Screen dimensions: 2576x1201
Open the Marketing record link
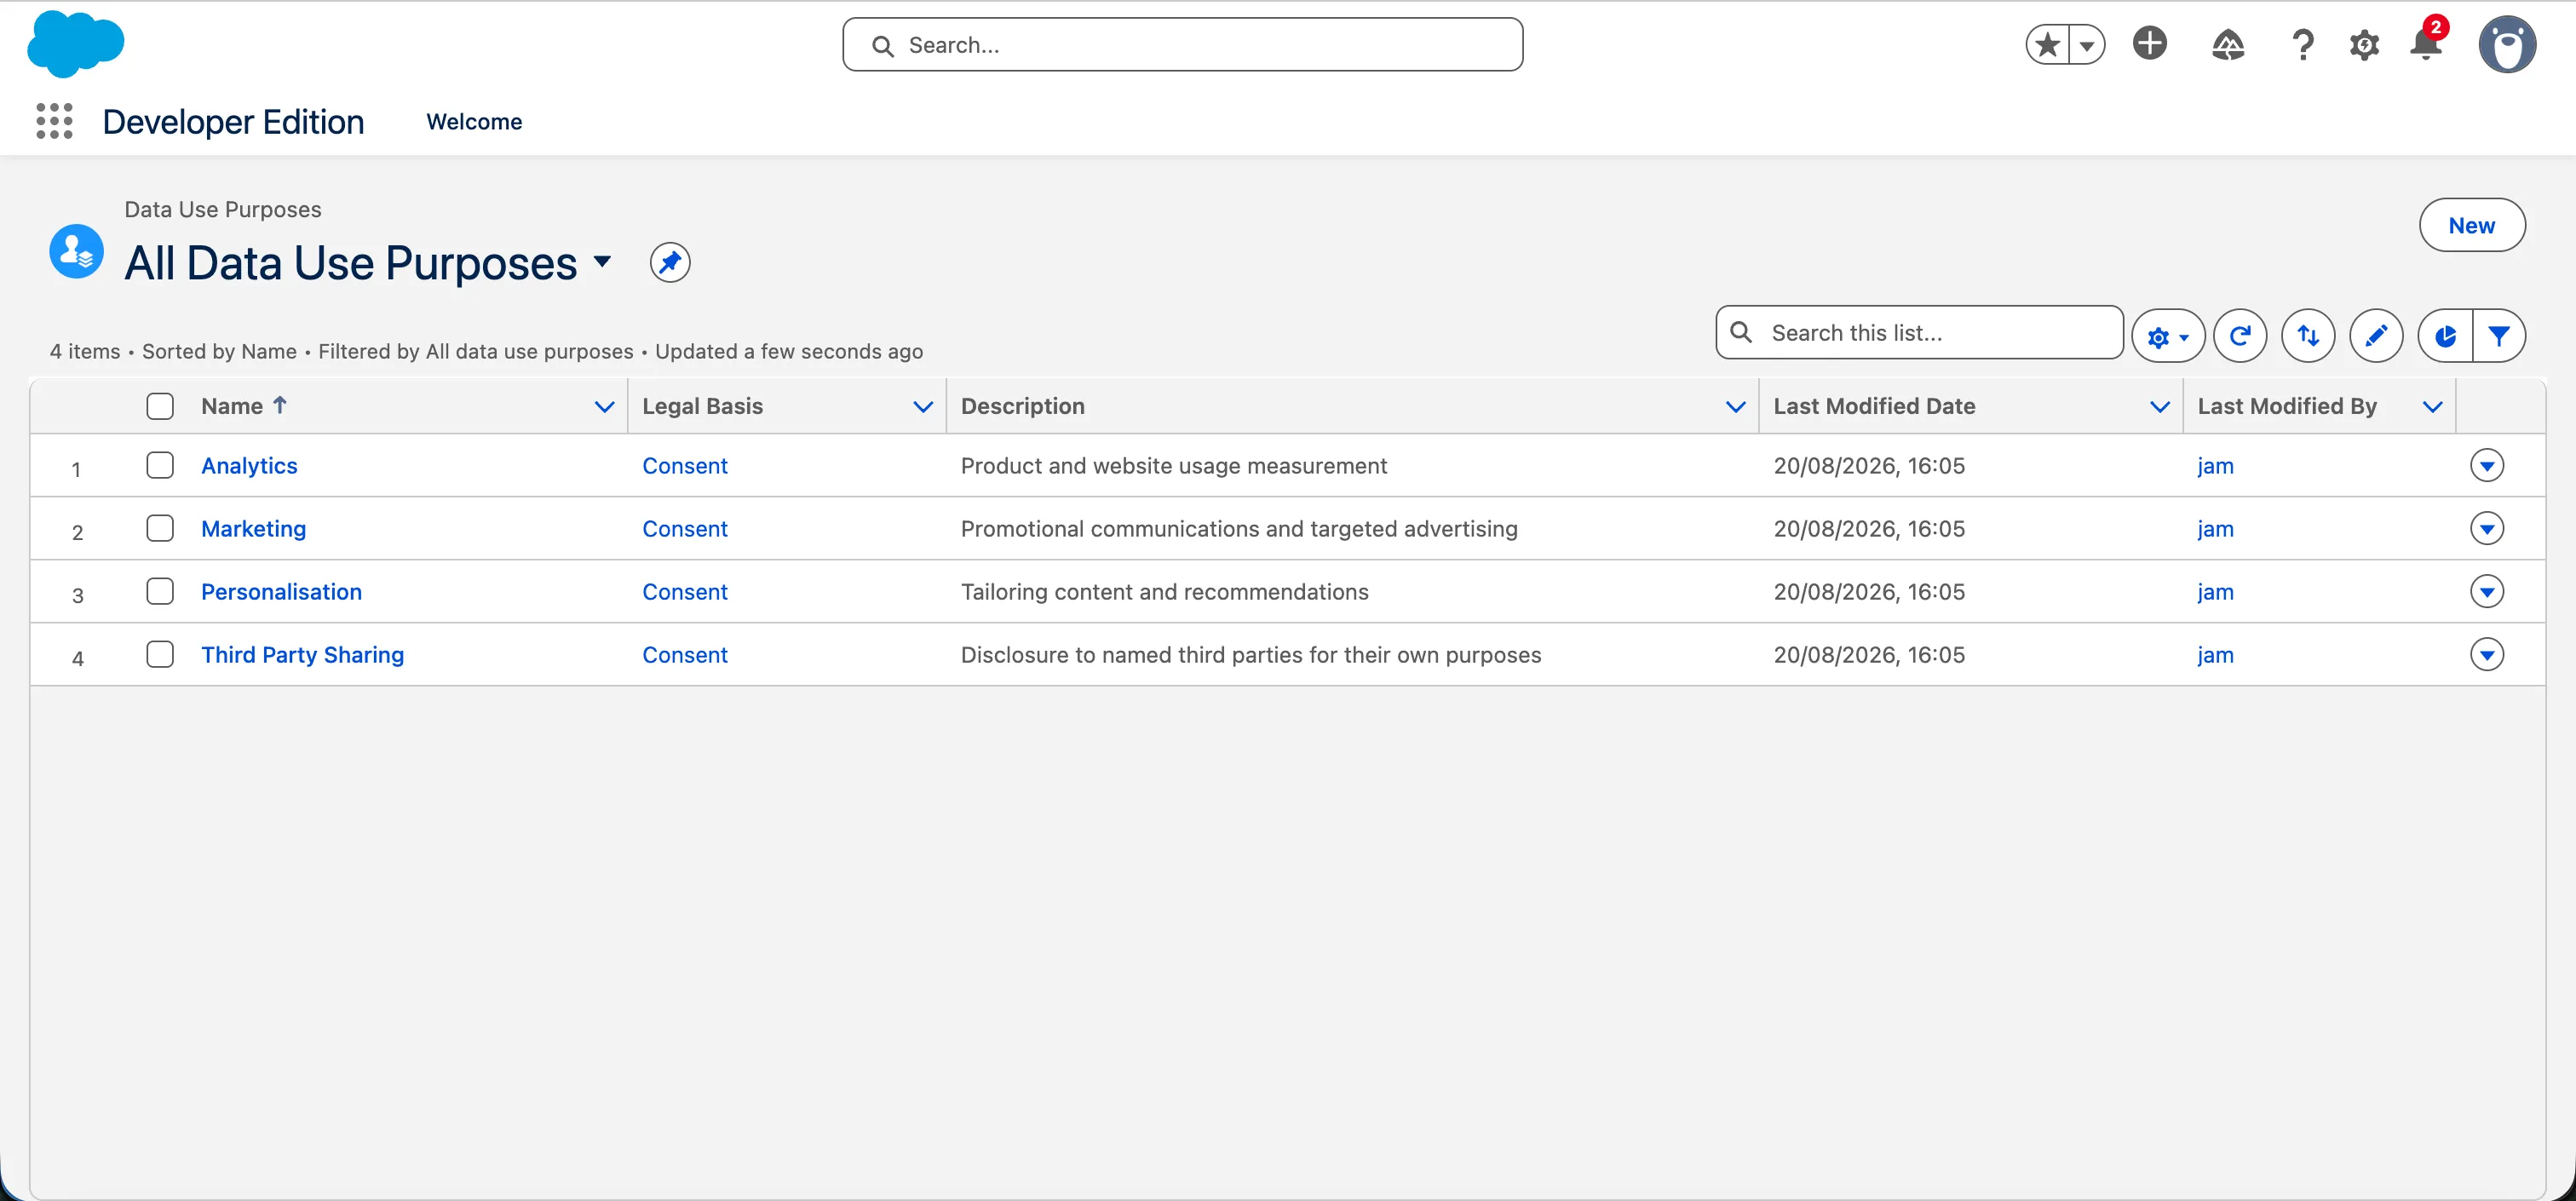(253, 529)
